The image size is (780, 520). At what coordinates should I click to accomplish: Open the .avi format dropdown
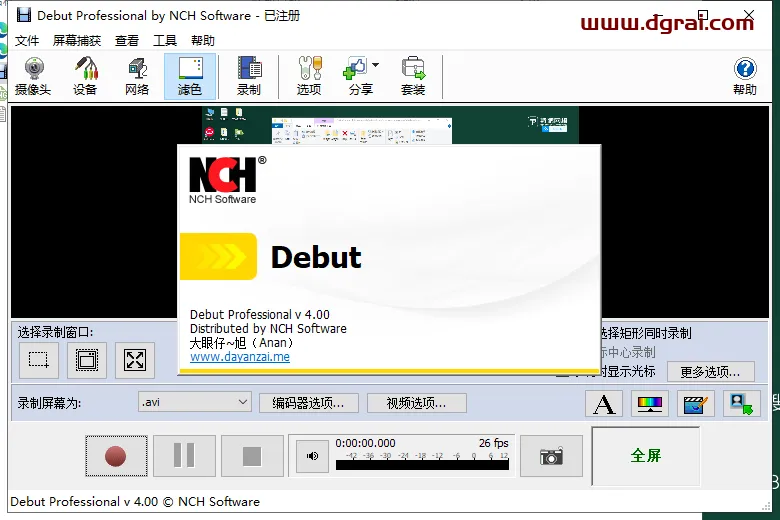pyautogui.click(x=195, y=402)
